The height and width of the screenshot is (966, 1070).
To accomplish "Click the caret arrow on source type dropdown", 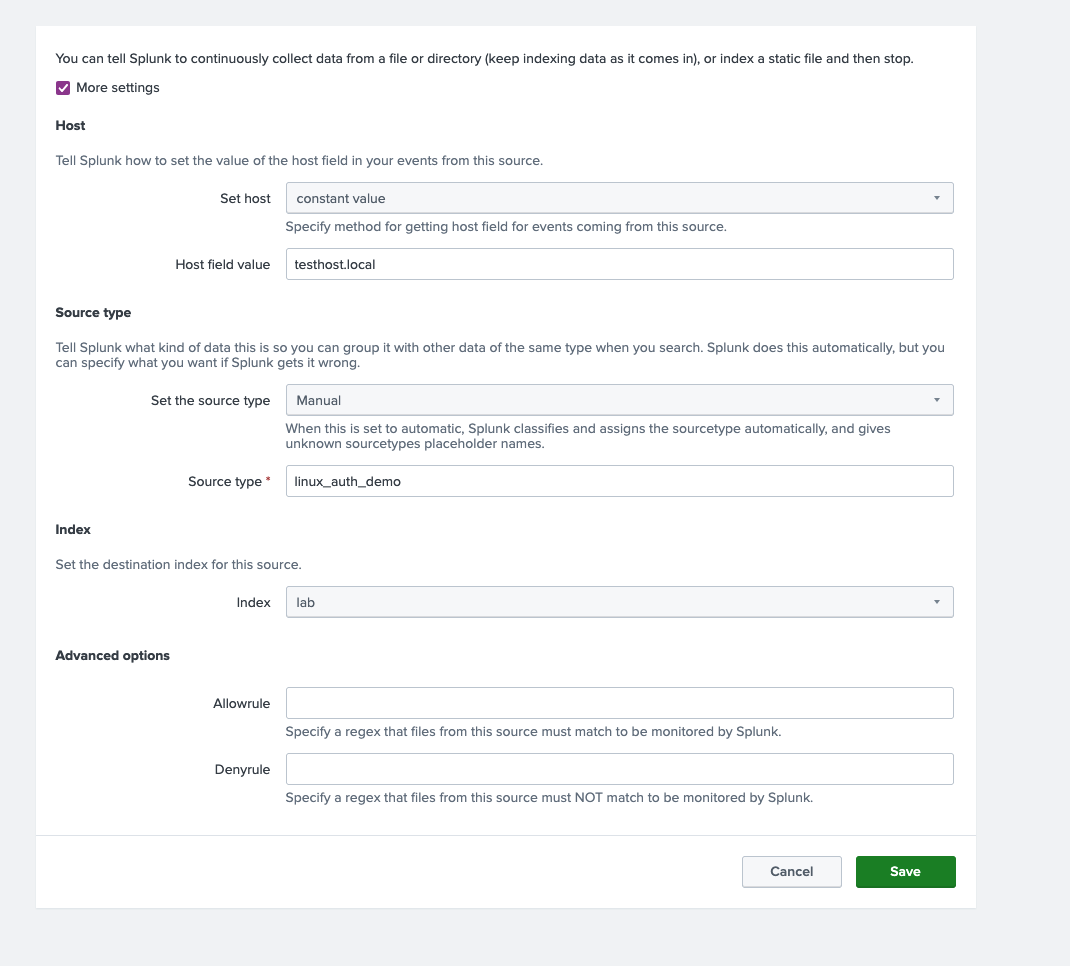I will (x=937, y=400).
